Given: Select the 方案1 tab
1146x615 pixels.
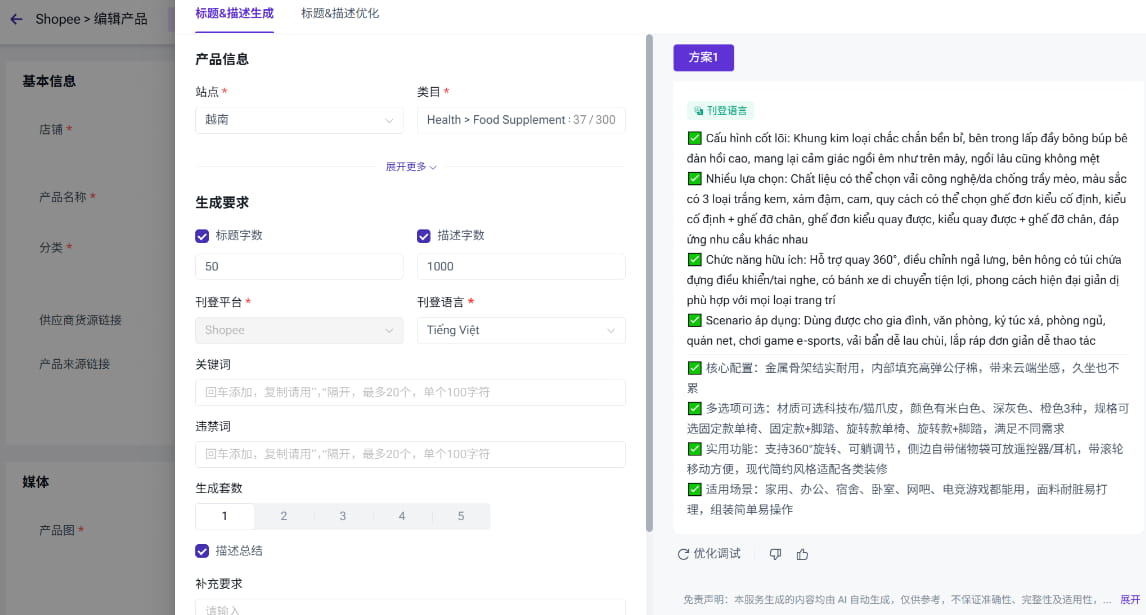Looking at the screenshot, I should click(703, 58).
